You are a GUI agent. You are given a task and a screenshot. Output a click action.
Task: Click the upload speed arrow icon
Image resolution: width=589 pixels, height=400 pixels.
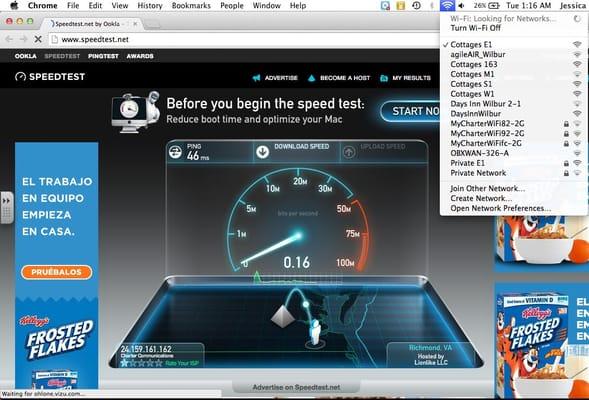[349, 152]
